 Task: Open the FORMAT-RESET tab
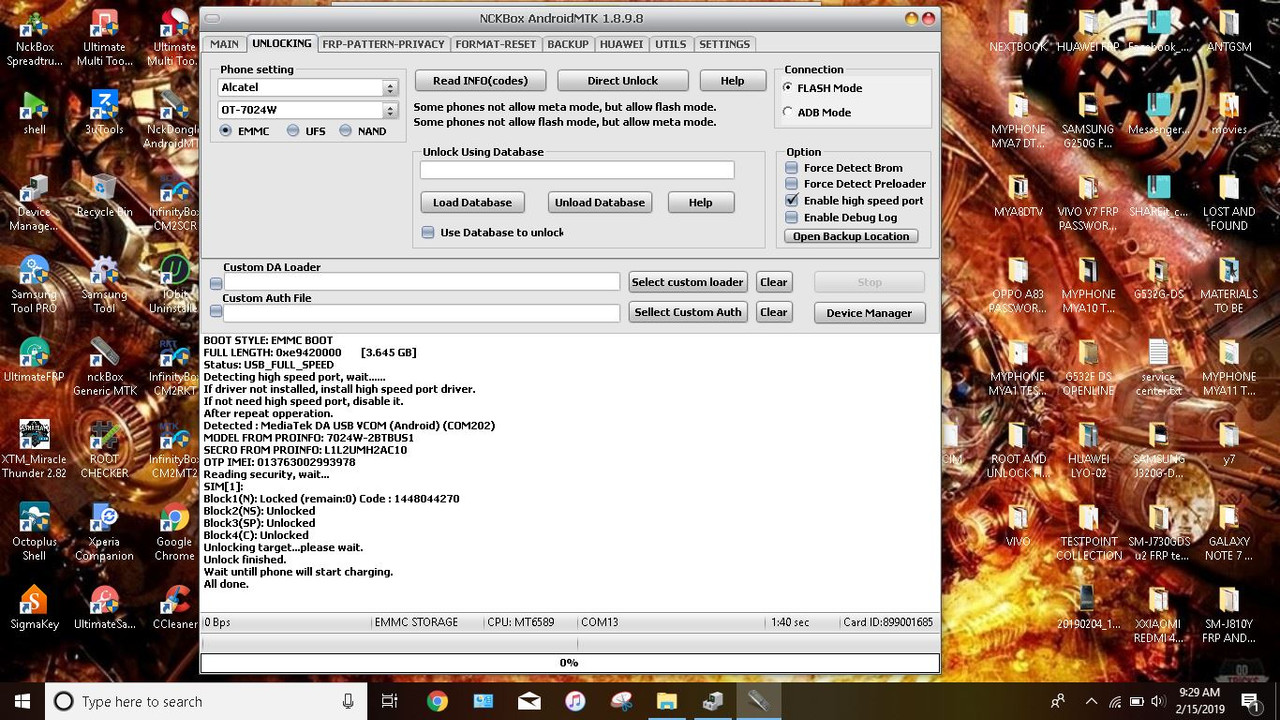pyautogui.click(x=496, y=44)
